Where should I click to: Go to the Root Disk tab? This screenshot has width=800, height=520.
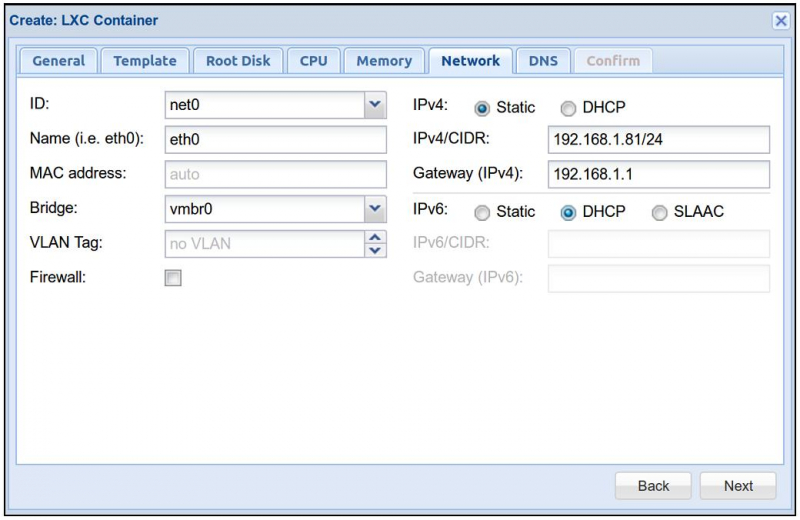[x=238, y=61]
